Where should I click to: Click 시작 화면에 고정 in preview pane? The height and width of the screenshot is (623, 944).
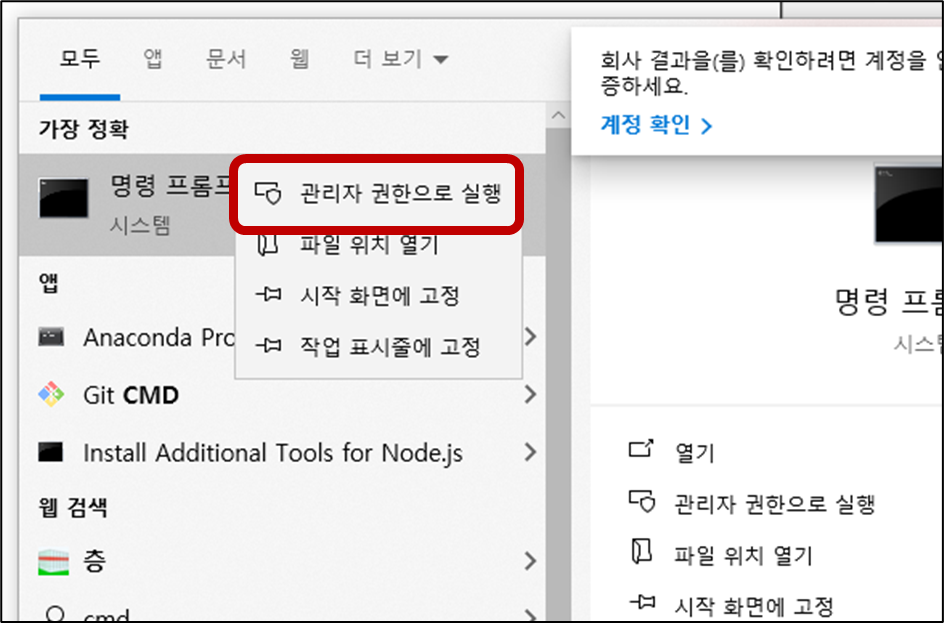tap(754, 606)
